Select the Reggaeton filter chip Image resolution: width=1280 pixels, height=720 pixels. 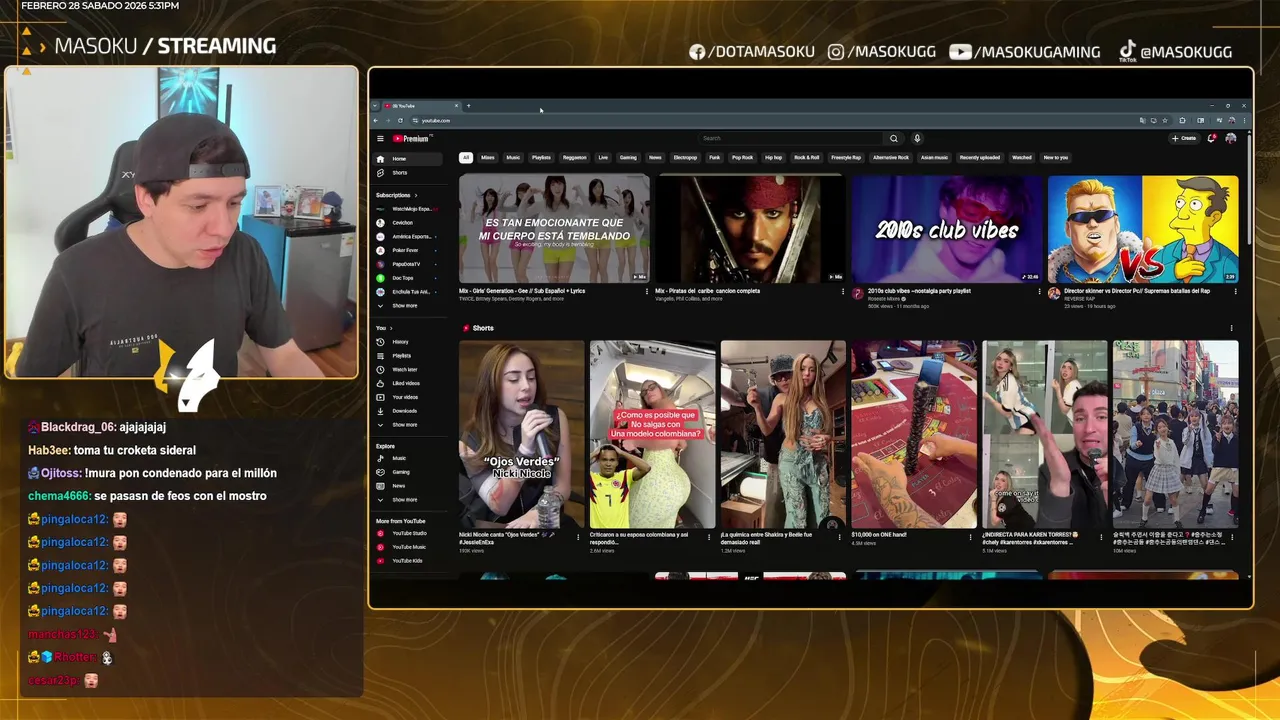(x=575, y=157)
